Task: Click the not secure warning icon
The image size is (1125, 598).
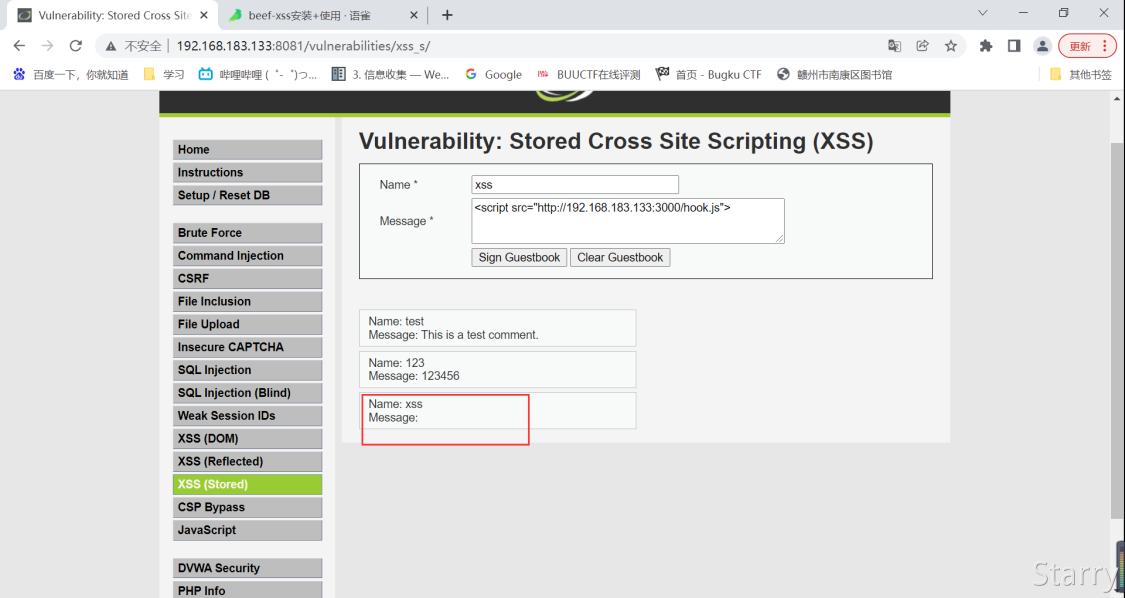Action: [110, 46]
